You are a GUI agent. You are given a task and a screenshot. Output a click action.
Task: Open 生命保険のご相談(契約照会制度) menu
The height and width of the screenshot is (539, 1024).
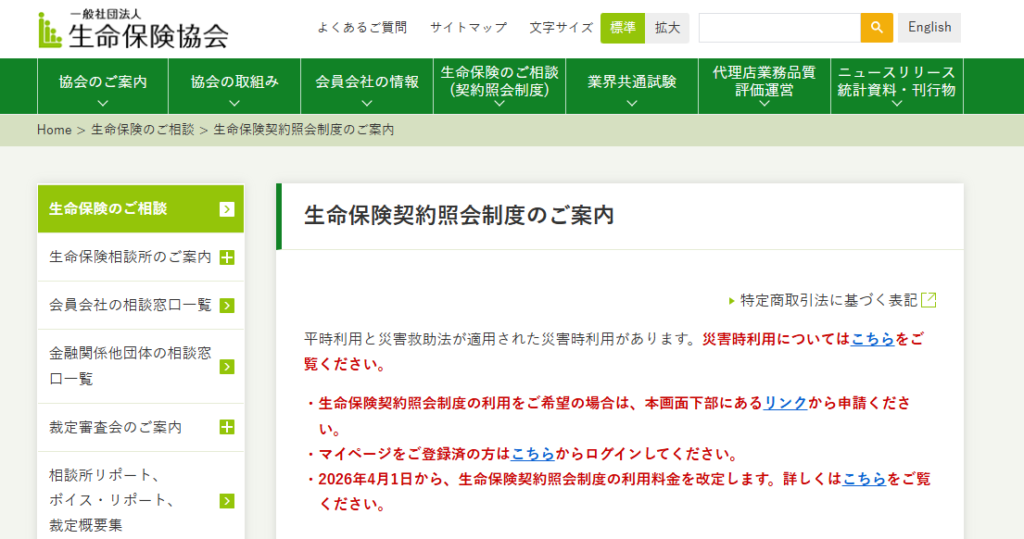click(x=500, y=86)
